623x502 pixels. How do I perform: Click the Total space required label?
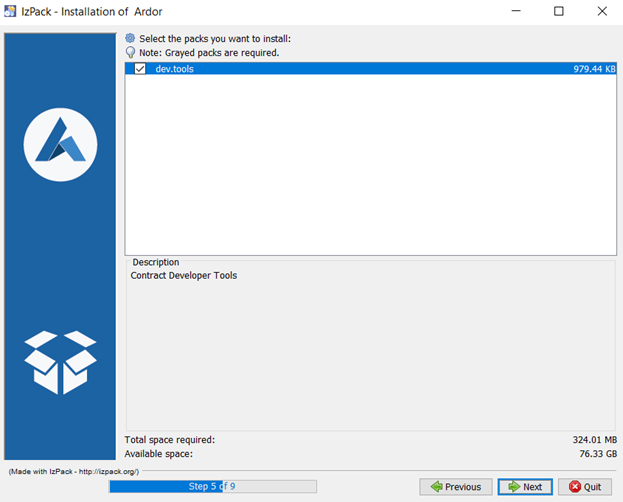coord(169,439)
